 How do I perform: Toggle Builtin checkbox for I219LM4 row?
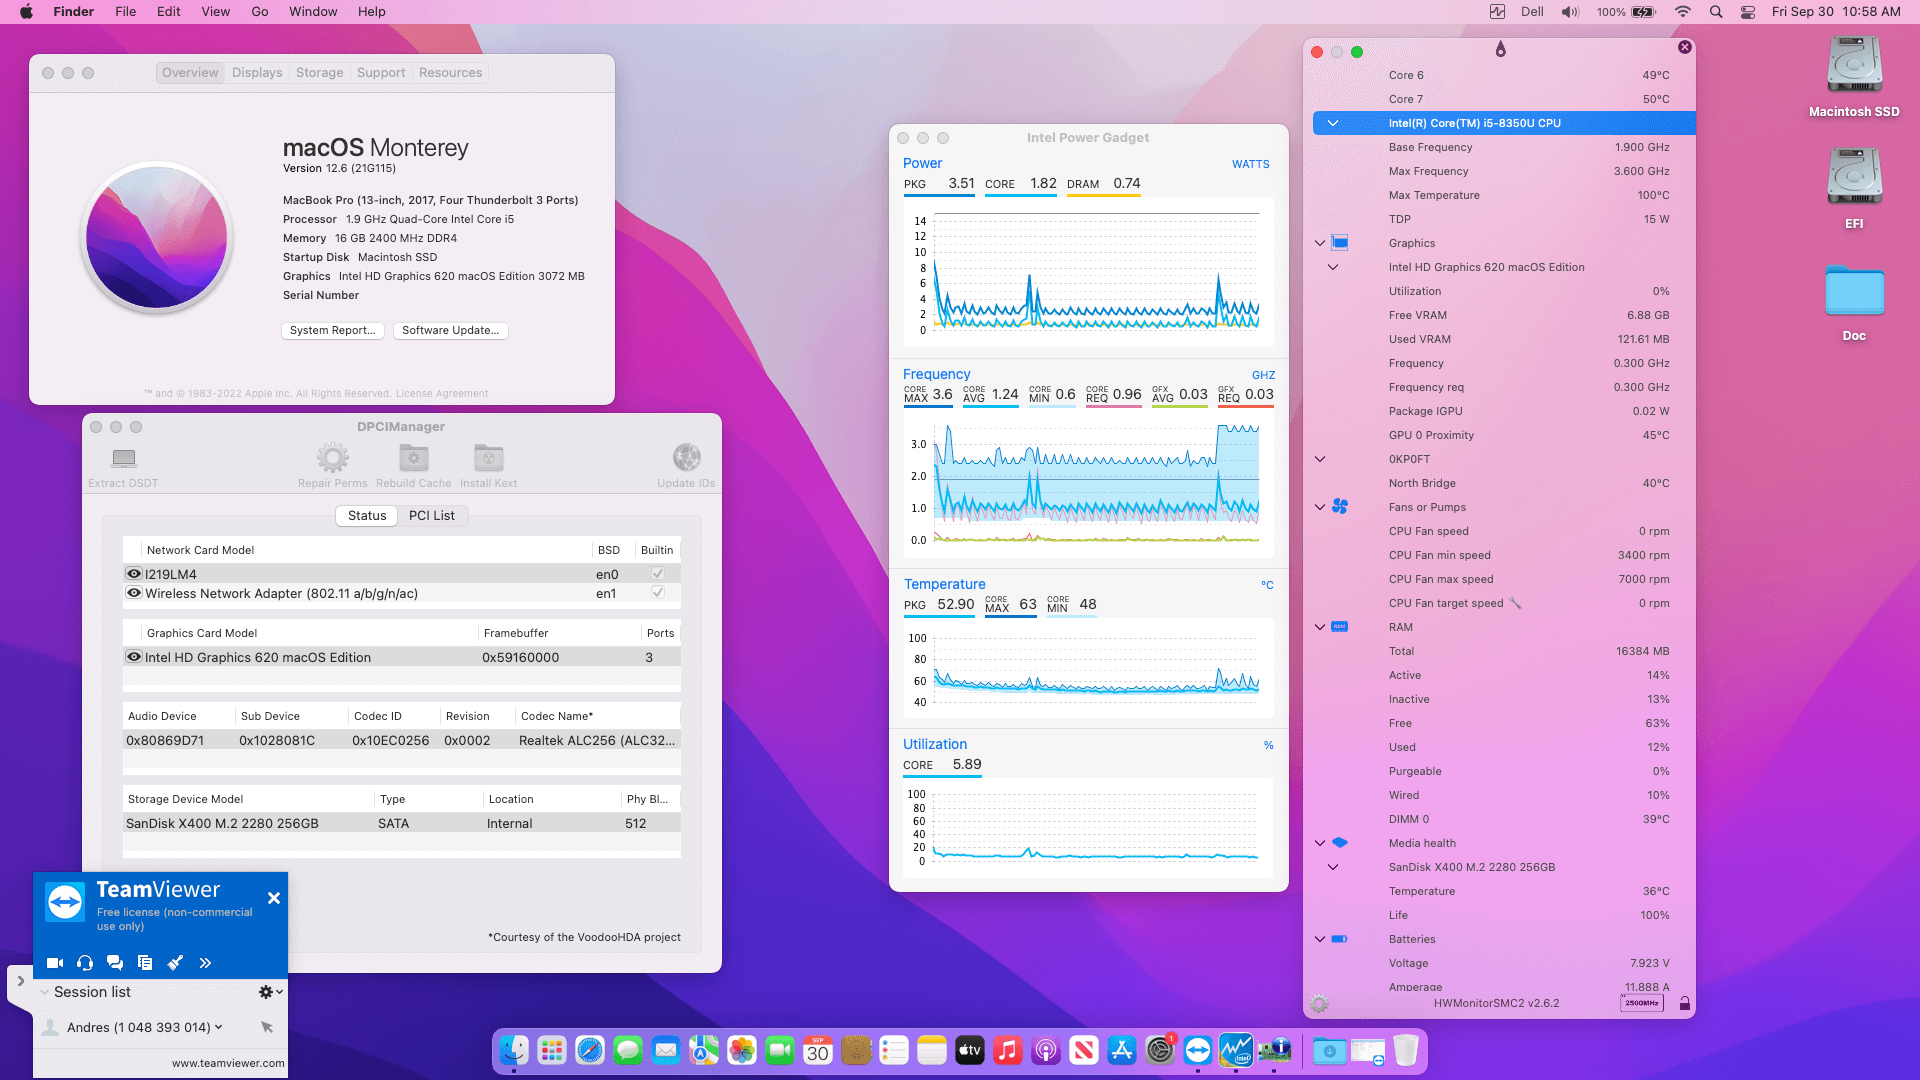point(658,574)
